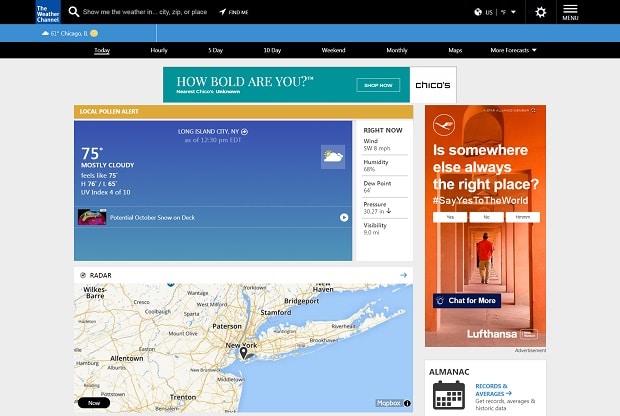Switch to the 10 Day tab
620x416 pixels.
pos(272,50)
